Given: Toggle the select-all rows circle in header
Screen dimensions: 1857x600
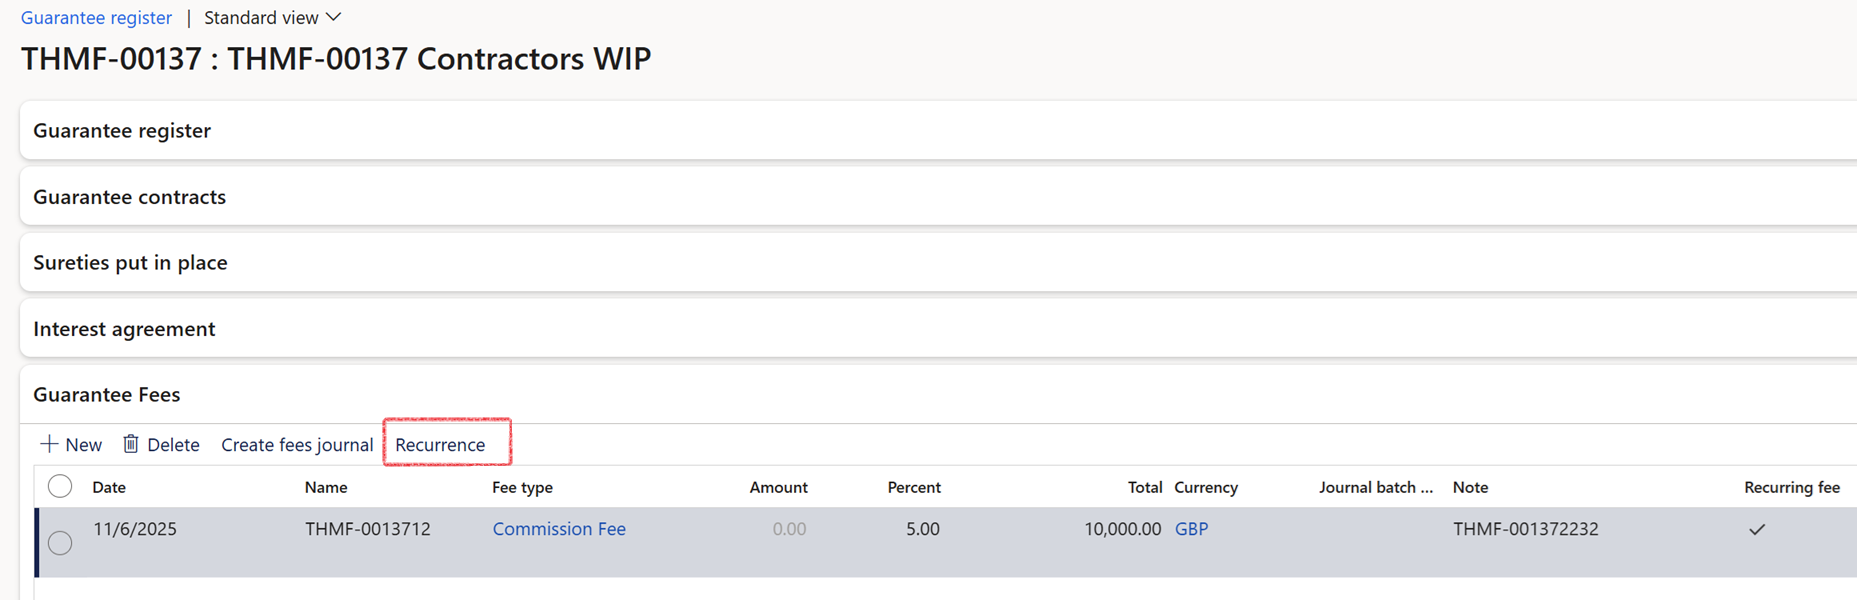Looking at the screenshot, I should [x=60, y=487].
